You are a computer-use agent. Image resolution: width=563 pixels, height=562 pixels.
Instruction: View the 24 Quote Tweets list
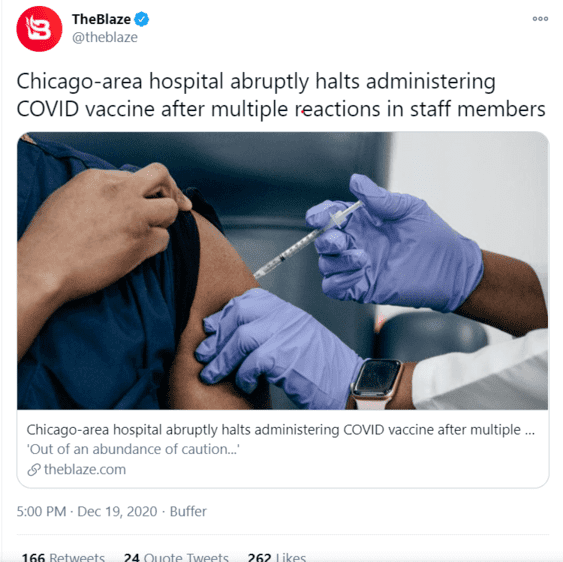click(x=176, y=557)
